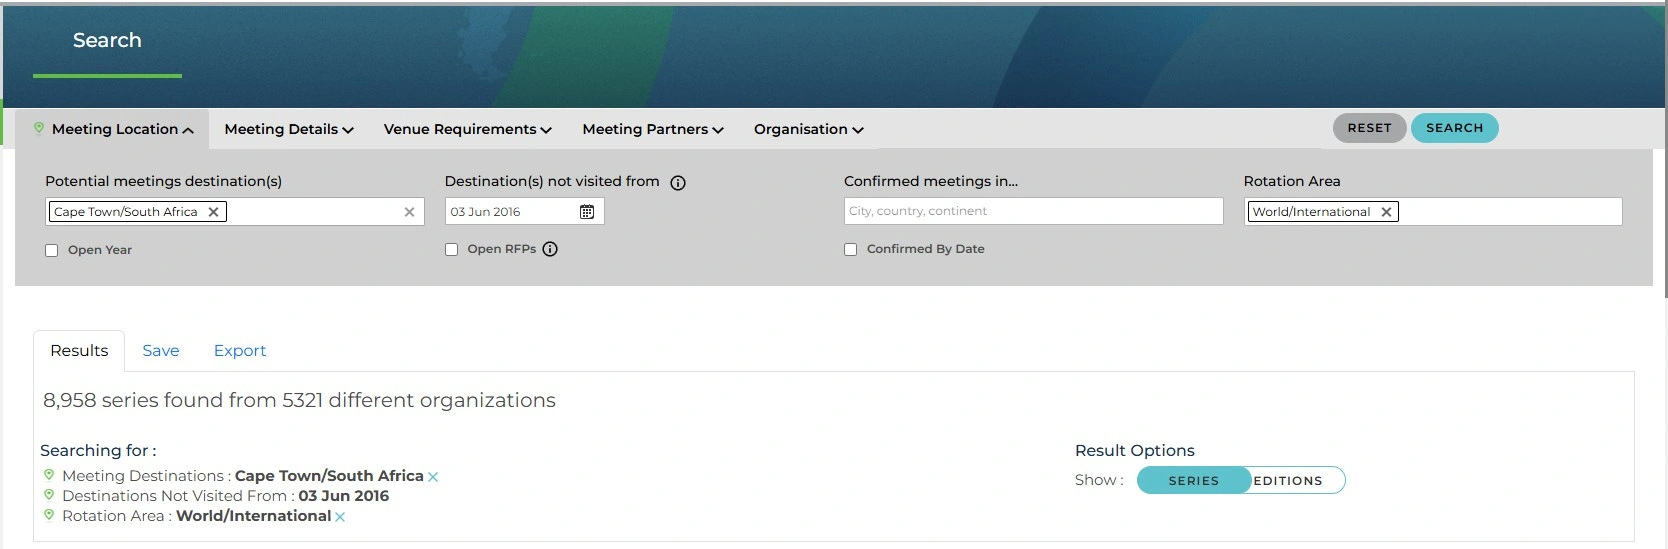Show info about Destination(s) not visited from
1668x549 pixels.
click(678, 183)
